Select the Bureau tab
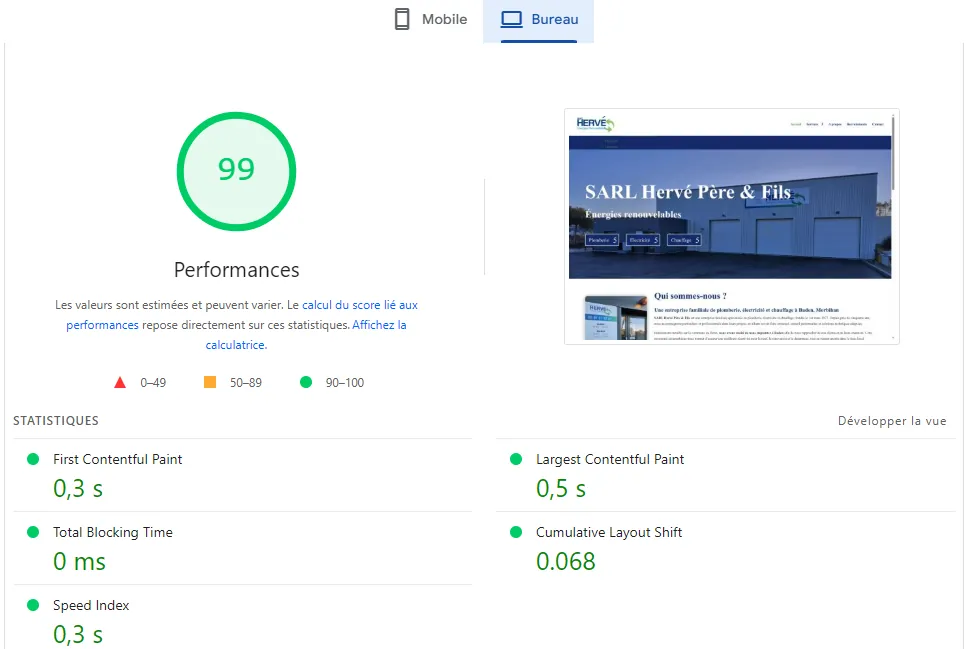The height and width of the screenshot is (649, 966). (x=538, y=20)
